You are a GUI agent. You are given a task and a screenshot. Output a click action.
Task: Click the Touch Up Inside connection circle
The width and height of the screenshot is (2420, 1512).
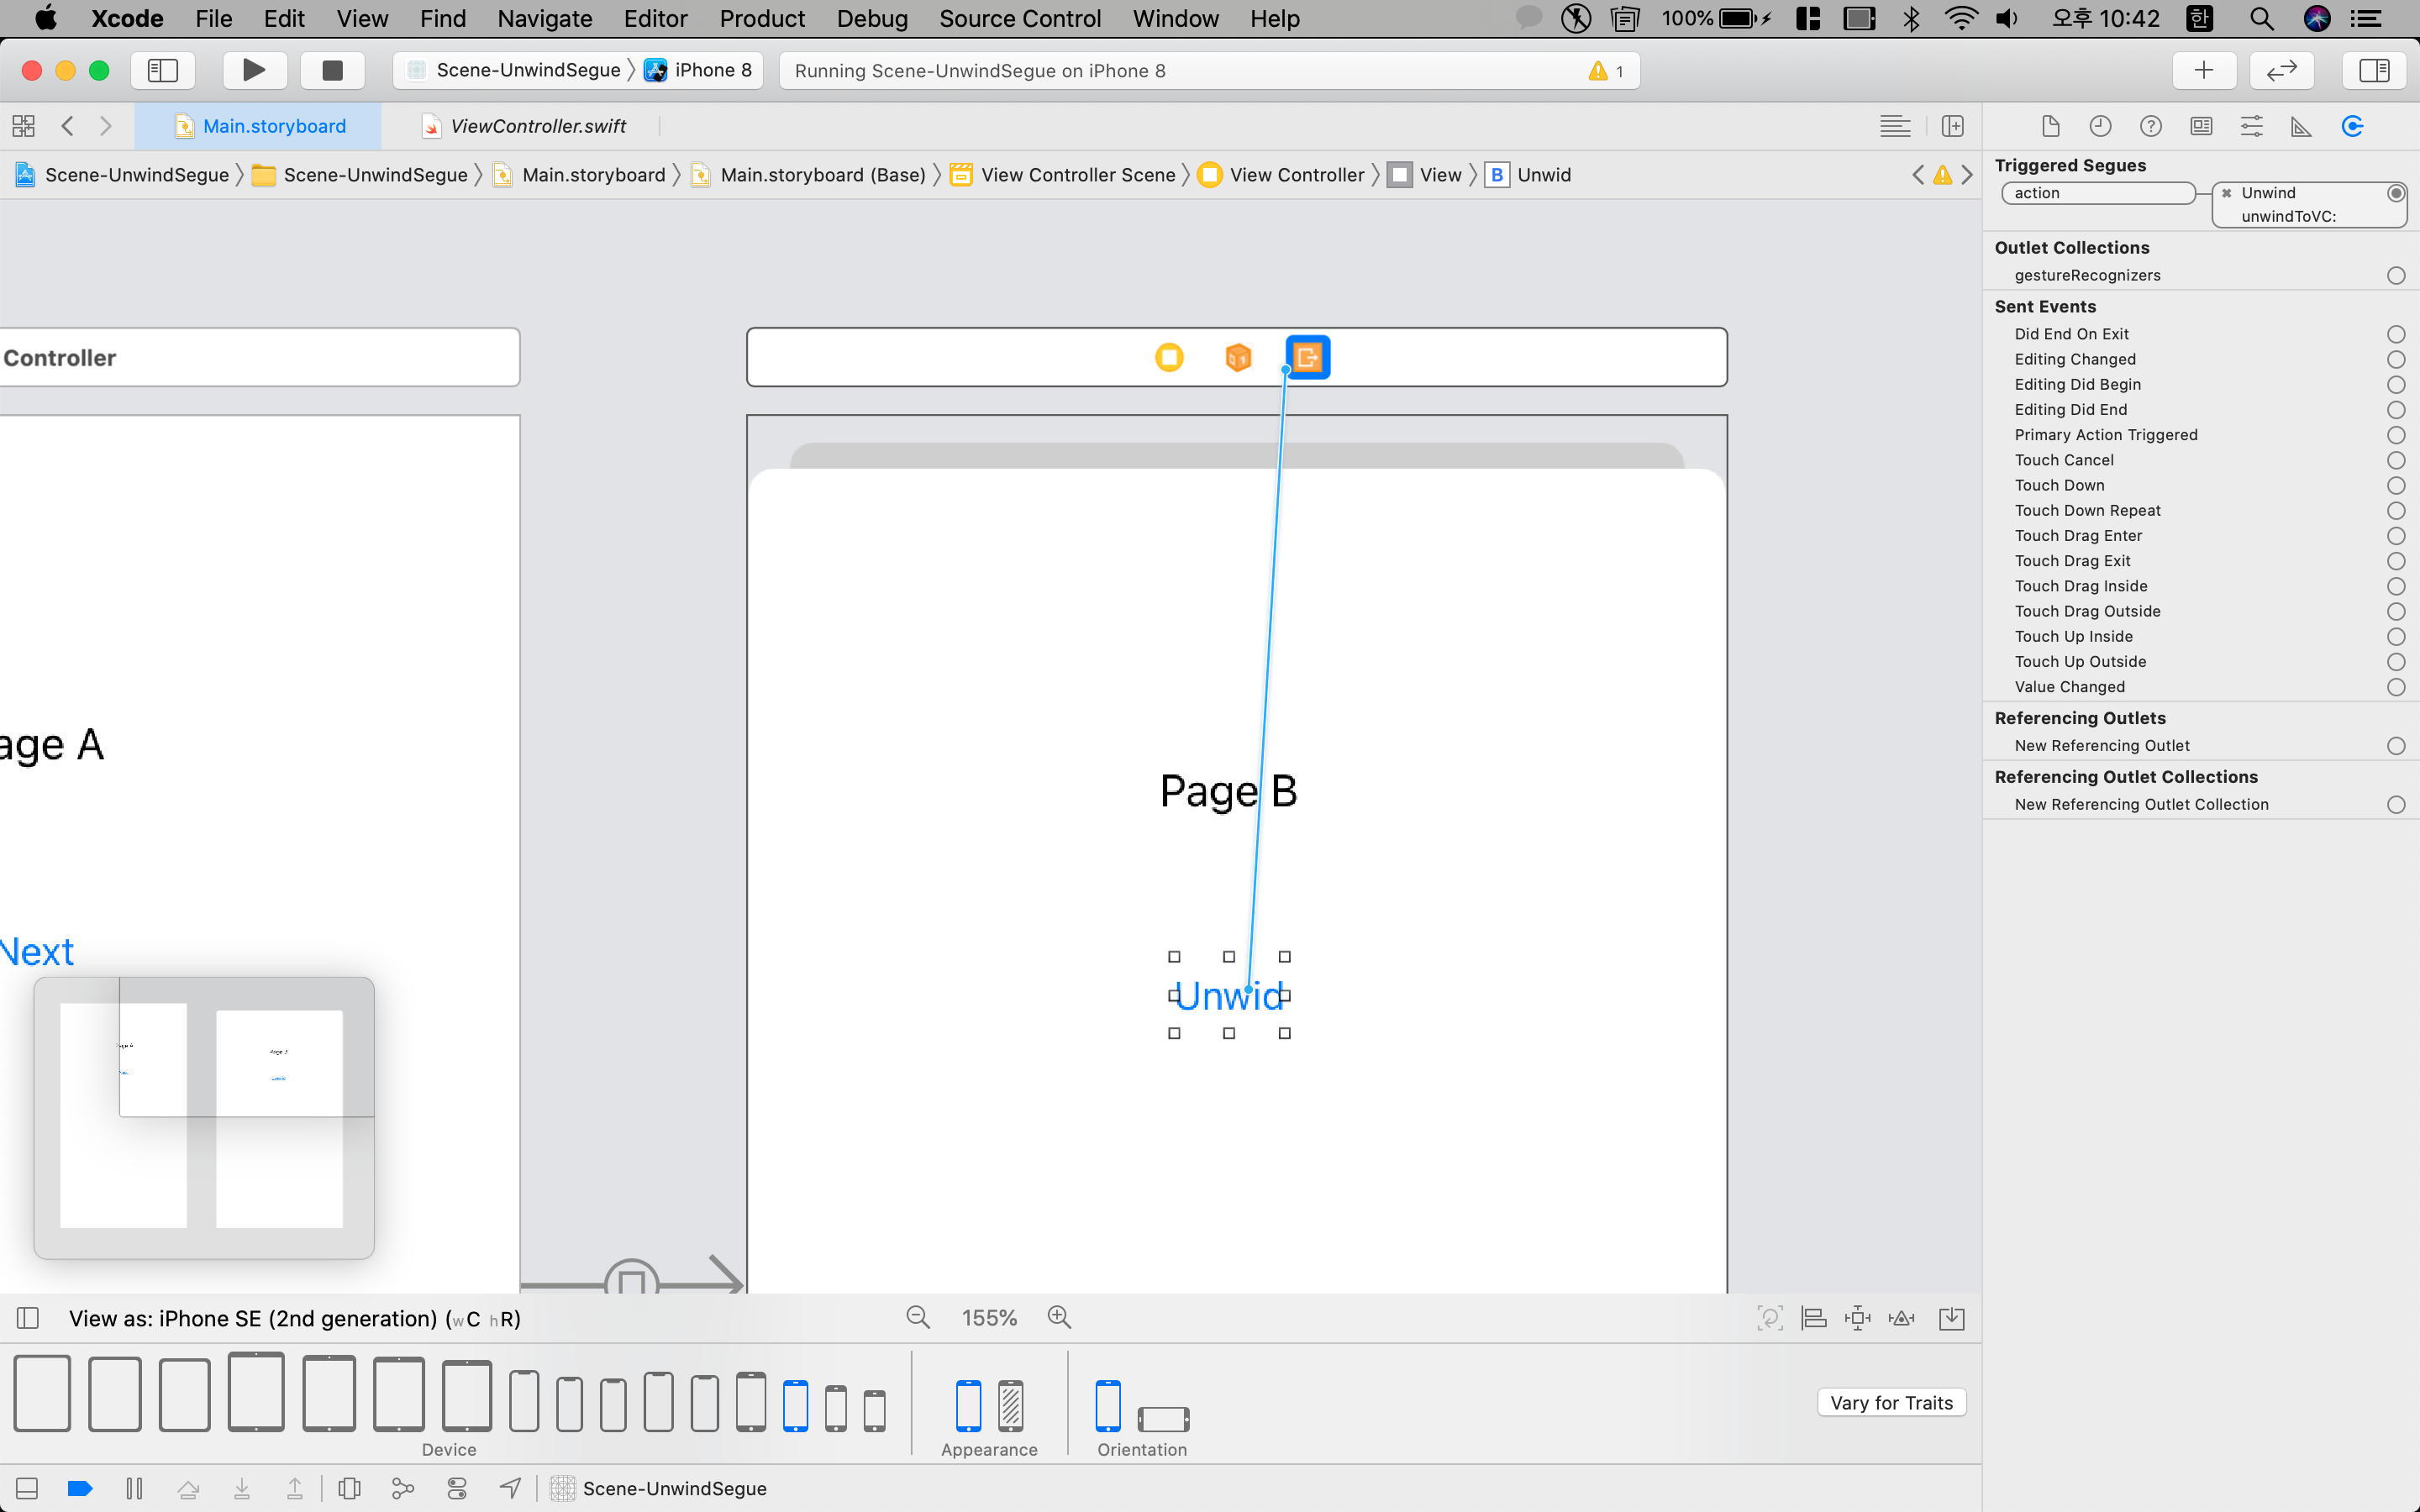point(2395,637)
